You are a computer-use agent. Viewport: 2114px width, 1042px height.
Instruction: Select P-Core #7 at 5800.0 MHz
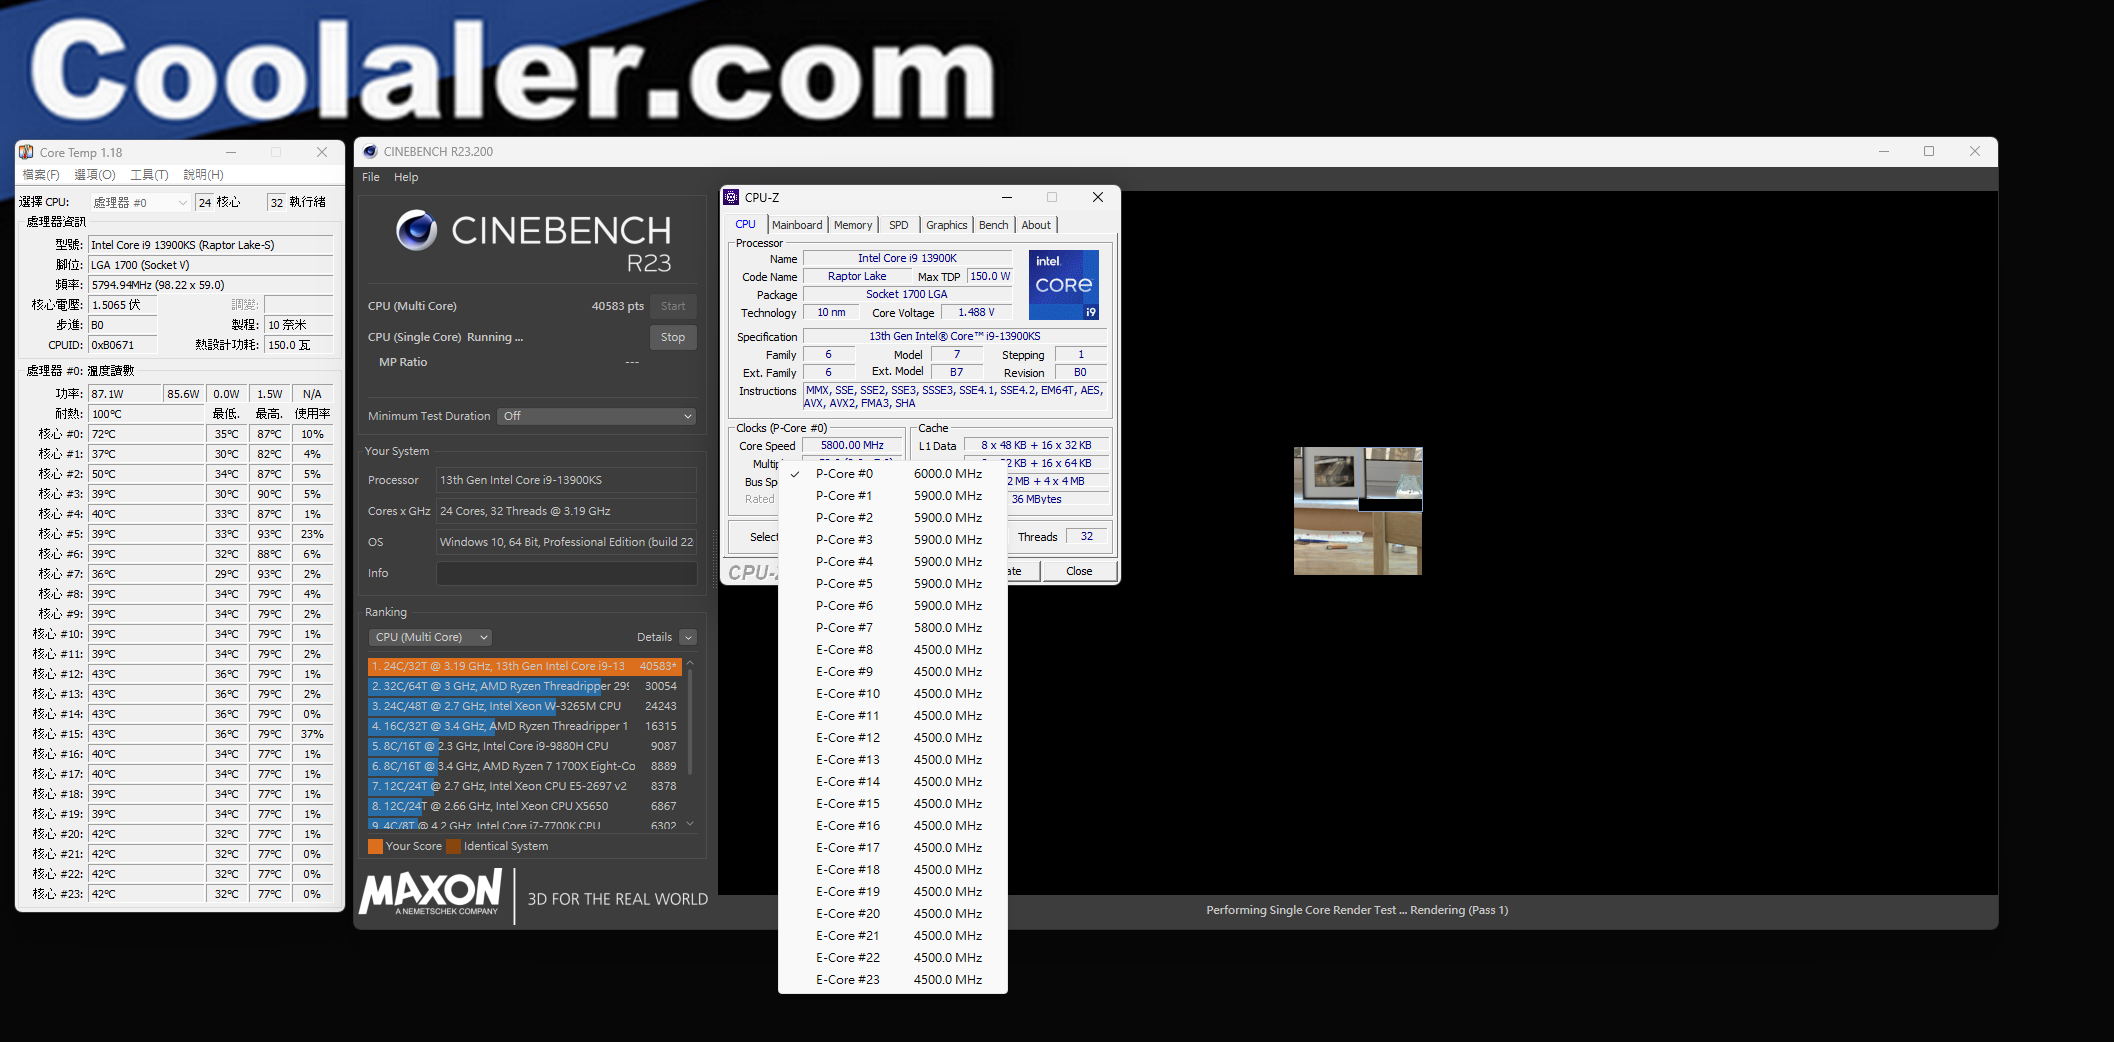[892, 627]
